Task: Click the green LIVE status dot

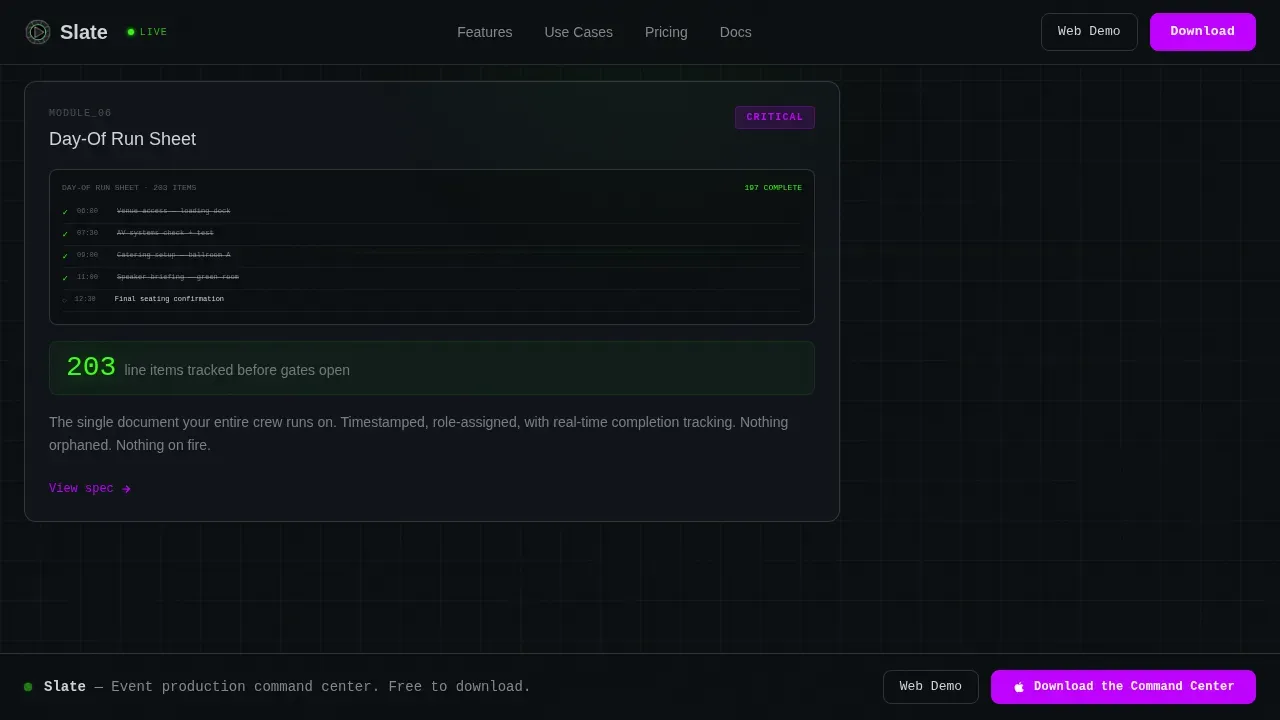Action: (131, 32)
